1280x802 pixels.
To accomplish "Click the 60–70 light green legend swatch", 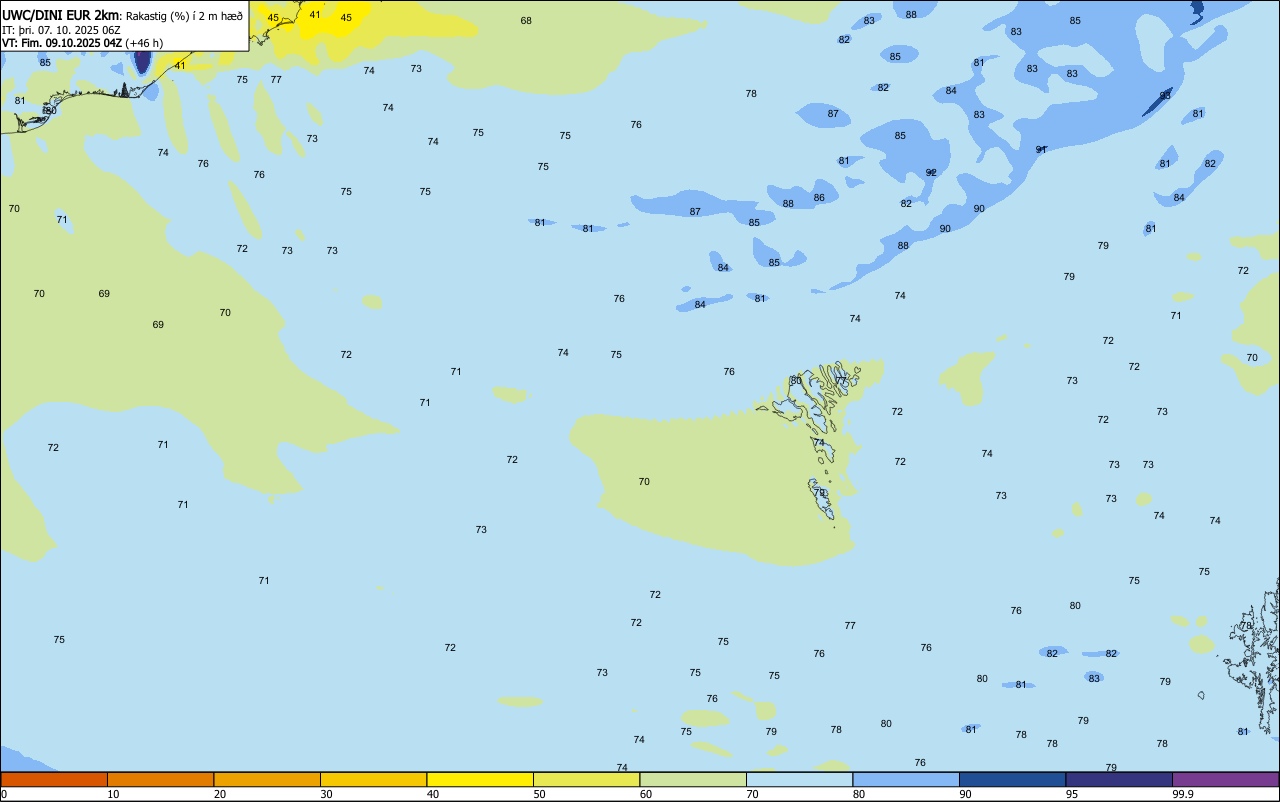I will tap(693, 779).
